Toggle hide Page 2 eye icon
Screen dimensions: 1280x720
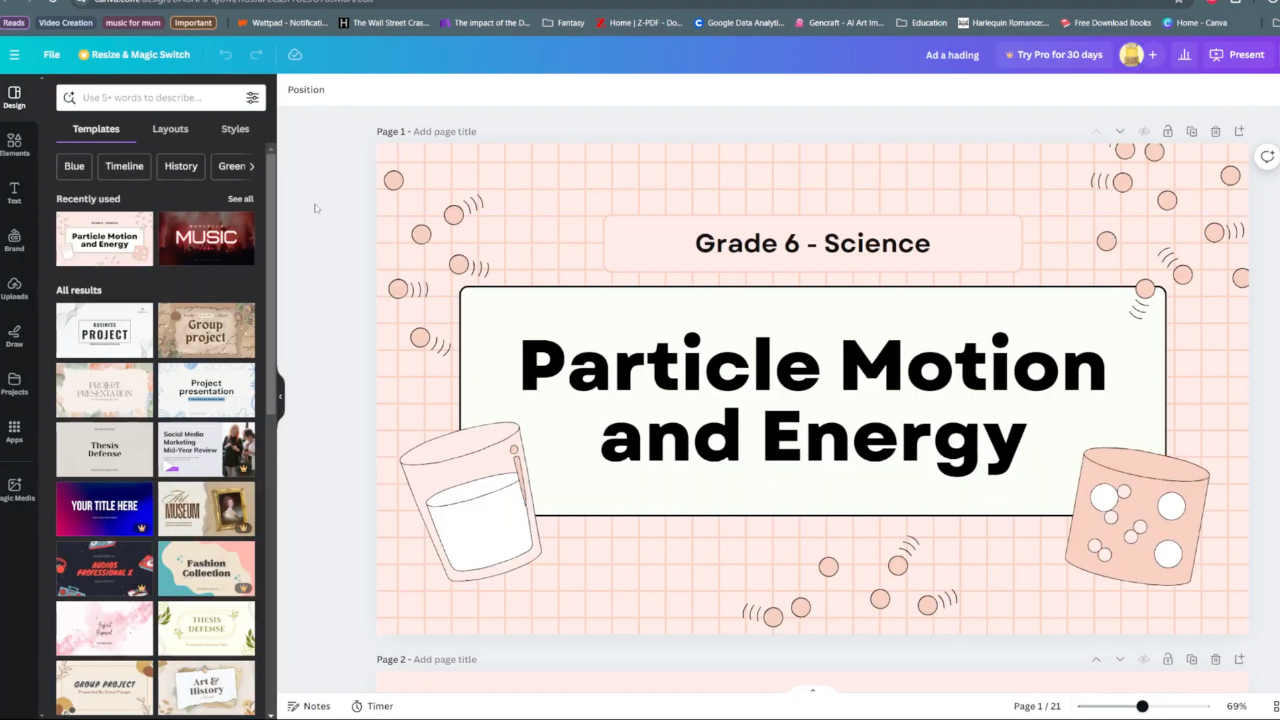(1144, 659)
